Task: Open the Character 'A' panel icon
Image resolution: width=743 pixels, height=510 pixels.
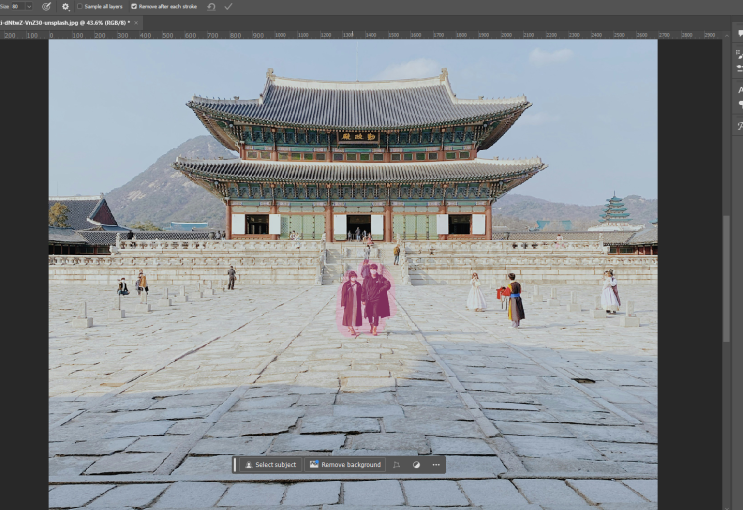Action: (x=739, y=90)
